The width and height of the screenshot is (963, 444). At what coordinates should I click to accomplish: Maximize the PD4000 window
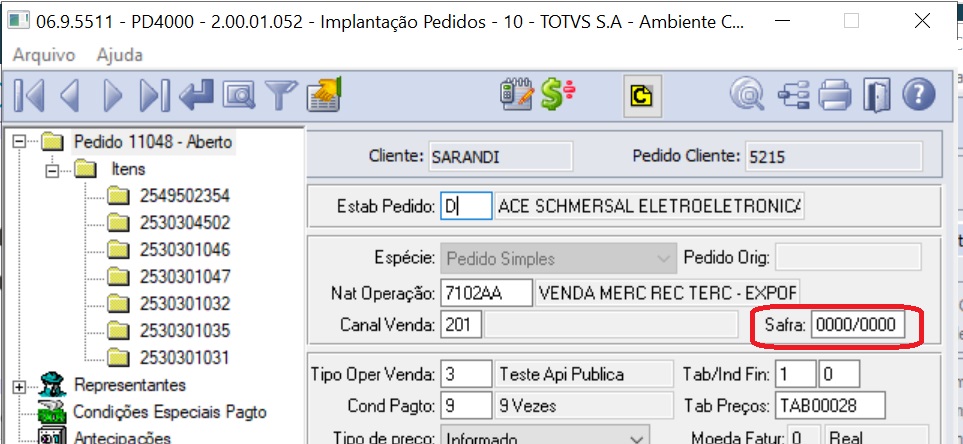click(x=852, y=21)
